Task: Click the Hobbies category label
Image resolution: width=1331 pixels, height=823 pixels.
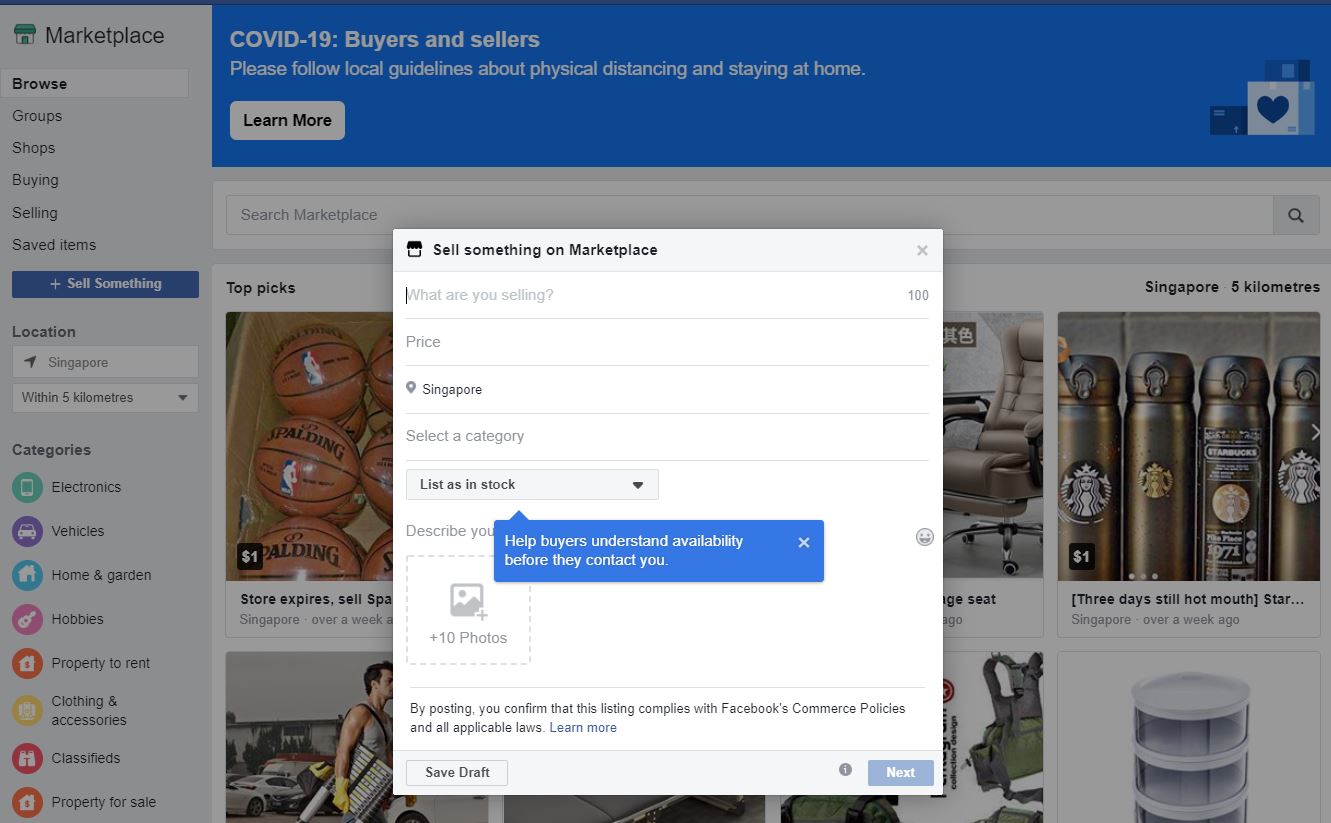Action: point(77,619)
